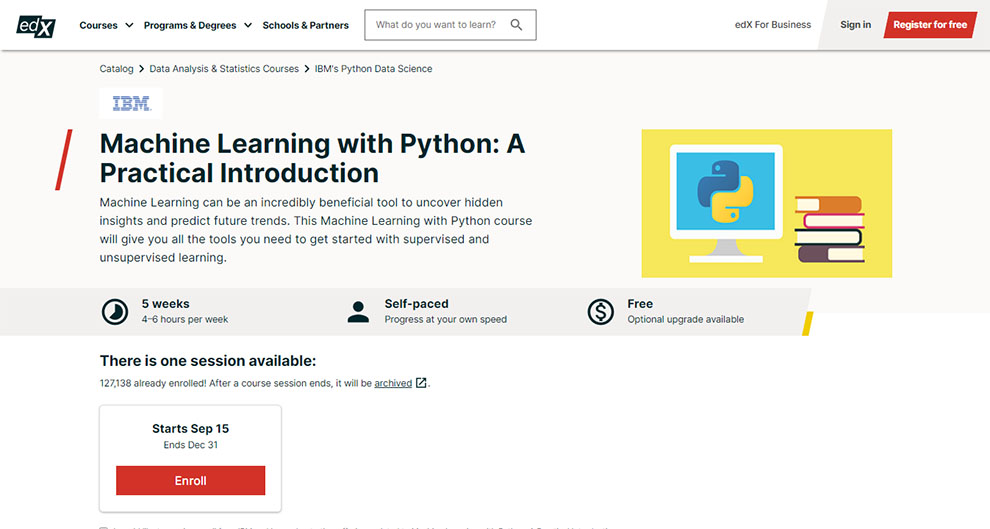The image size is (990, 529).
Task: Click the edX logo
Action: click(35, 25)
